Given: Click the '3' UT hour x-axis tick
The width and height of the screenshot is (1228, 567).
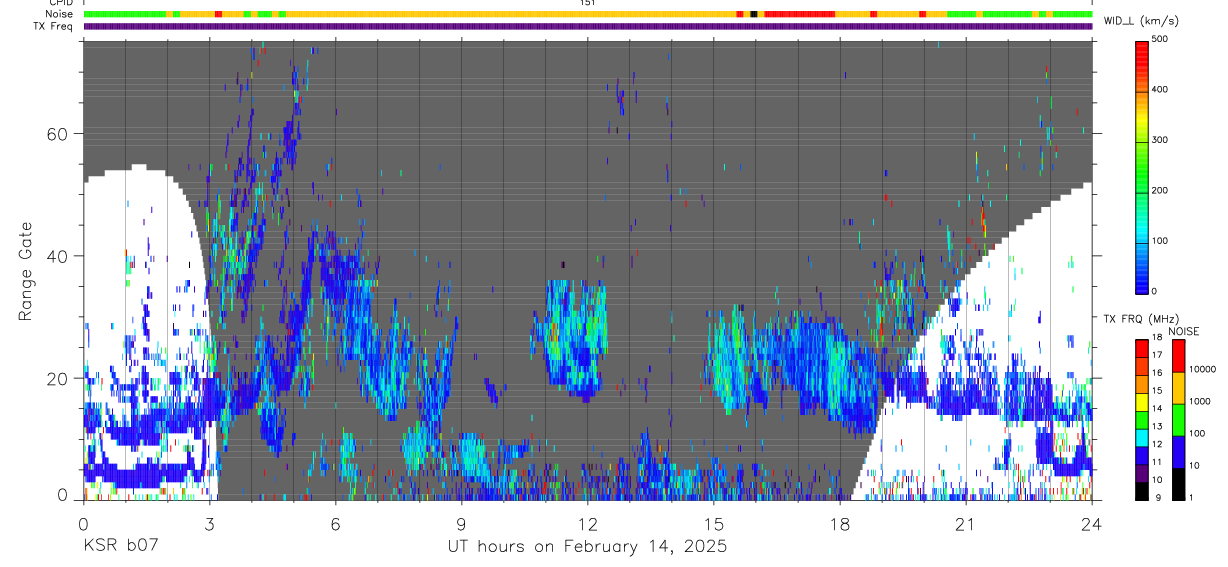Looking at the screenshot, I should pos(209,522).
